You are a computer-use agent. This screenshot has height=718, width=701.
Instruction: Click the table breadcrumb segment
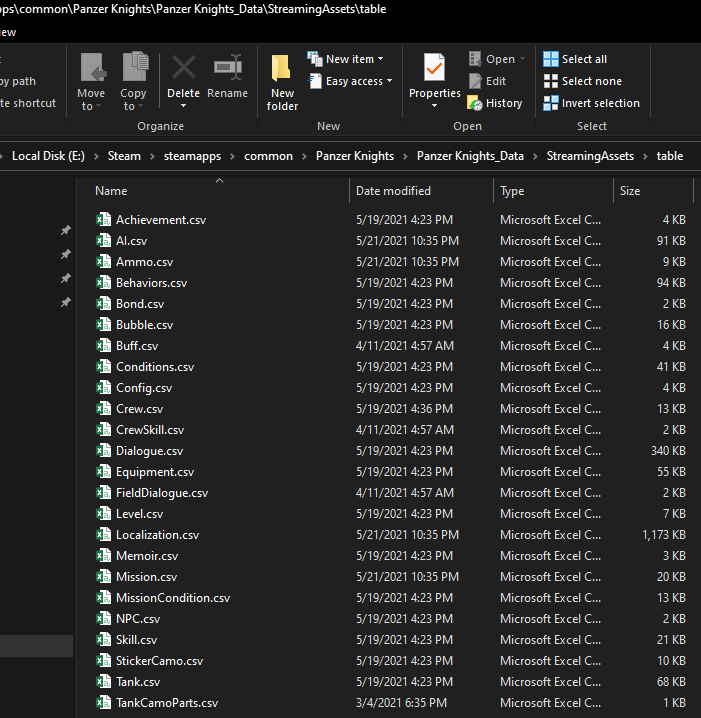coord(669,156)
